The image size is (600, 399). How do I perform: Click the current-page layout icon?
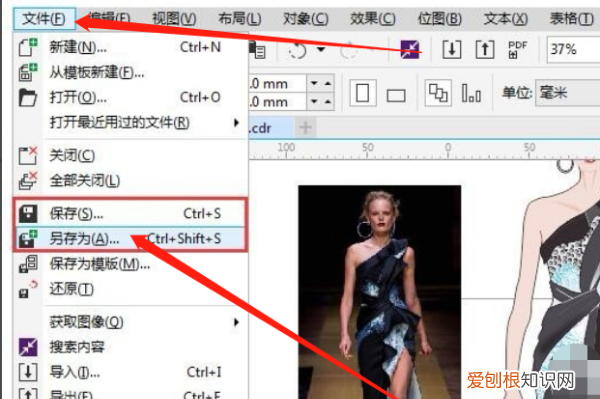click(x=471, y=93)
